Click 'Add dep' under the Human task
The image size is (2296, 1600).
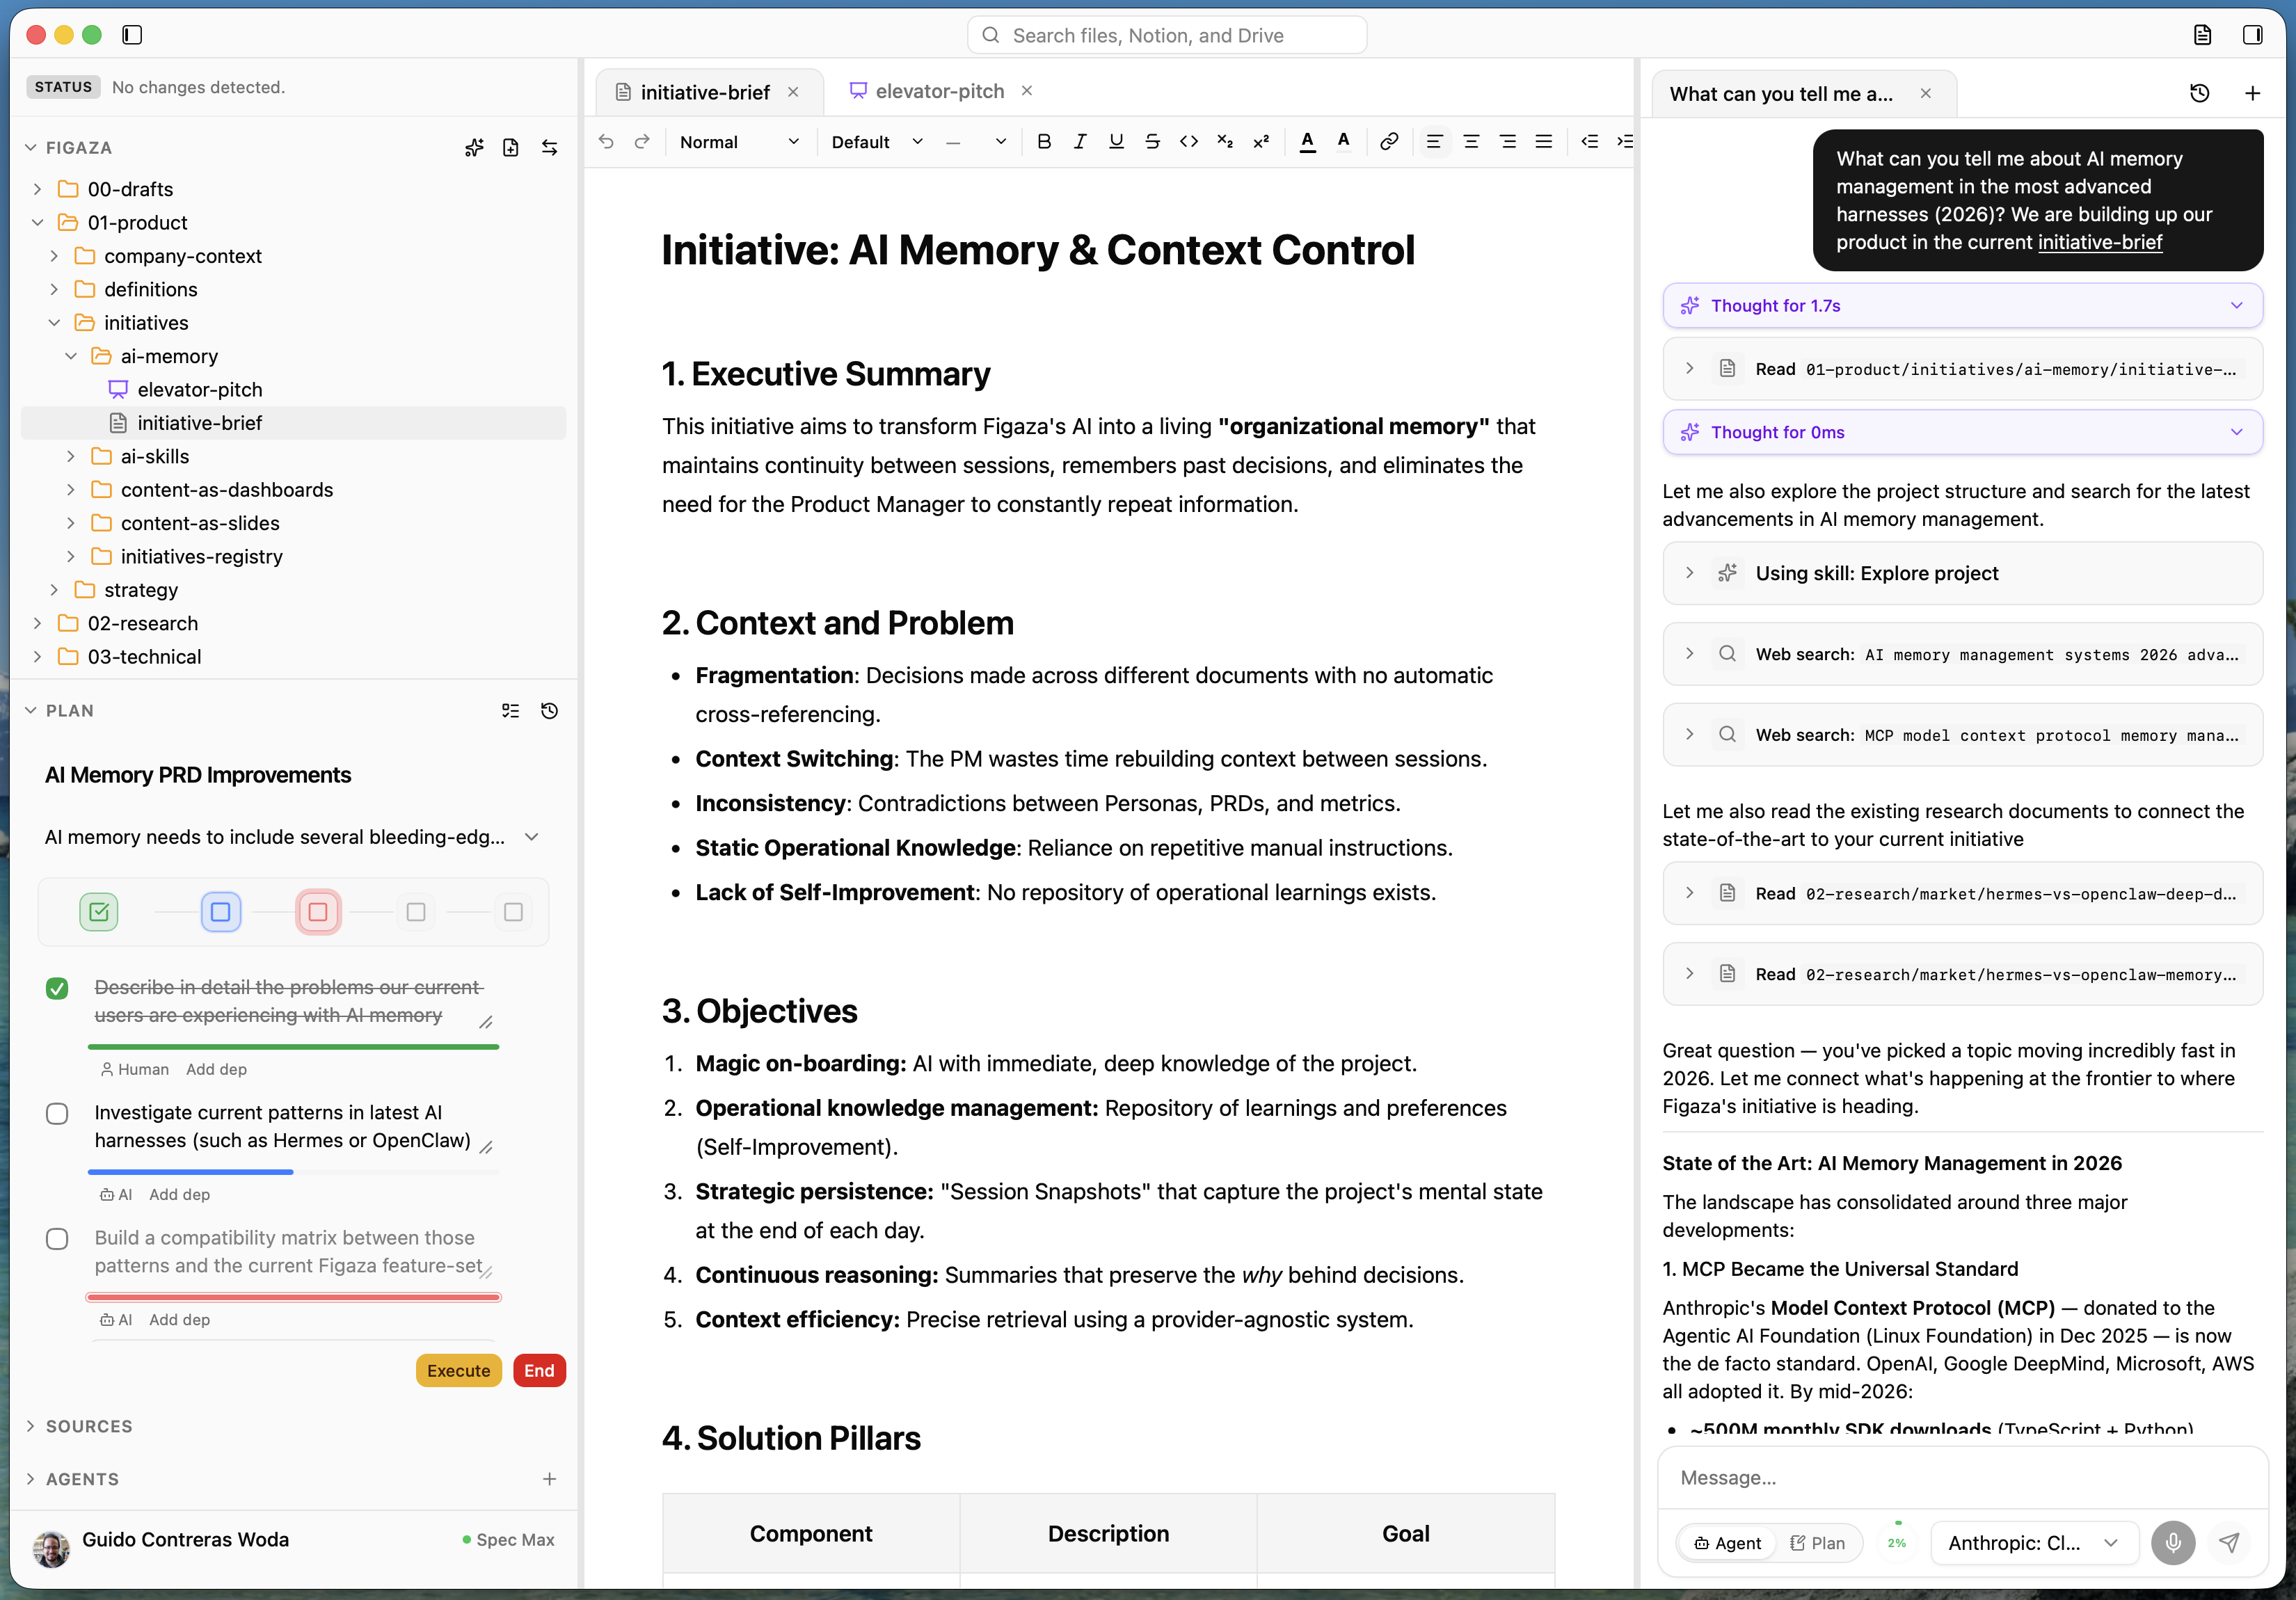[216, 1069]
